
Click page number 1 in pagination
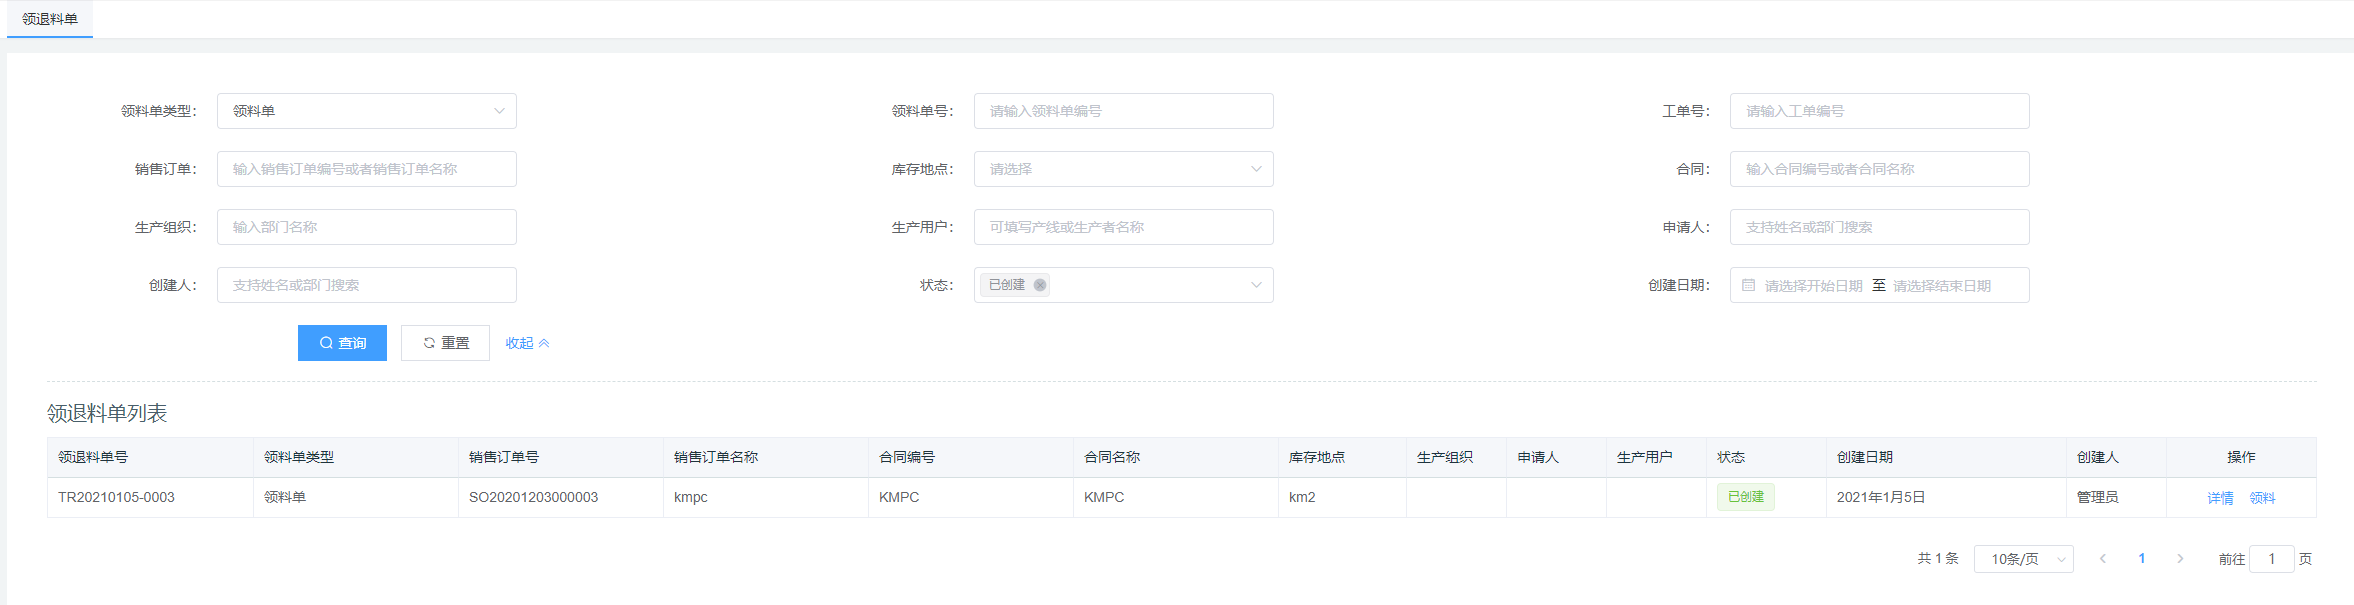2141,559
